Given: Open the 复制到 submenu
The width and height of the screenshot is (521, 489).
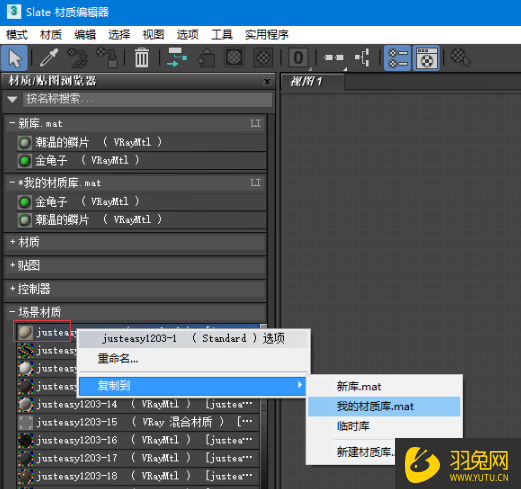Looking at the screenshot, I should point(192,386).
